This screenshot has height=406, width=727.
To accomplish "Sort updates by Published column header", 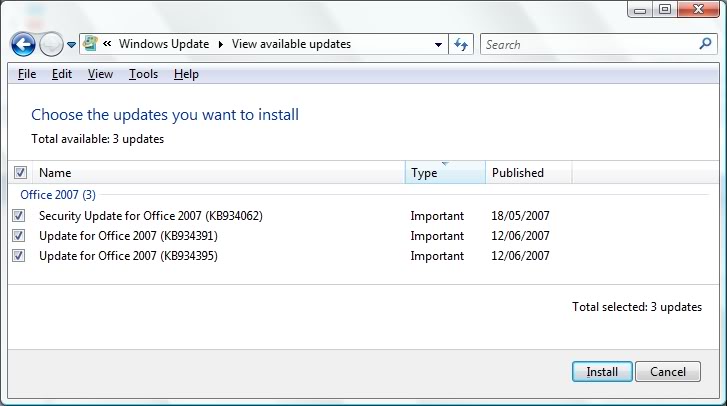I will (528, 173).
